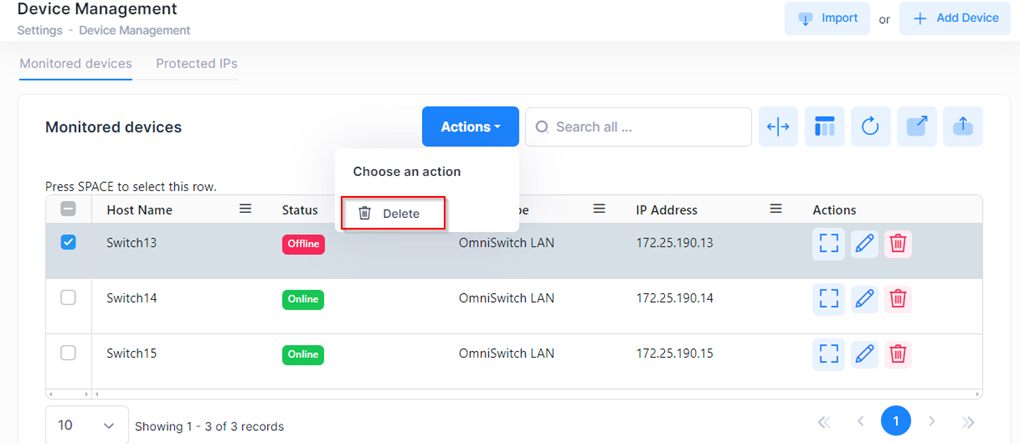1020x444 pixels.
Task: Click the refresh devices icon
Action: pos(870,127)
